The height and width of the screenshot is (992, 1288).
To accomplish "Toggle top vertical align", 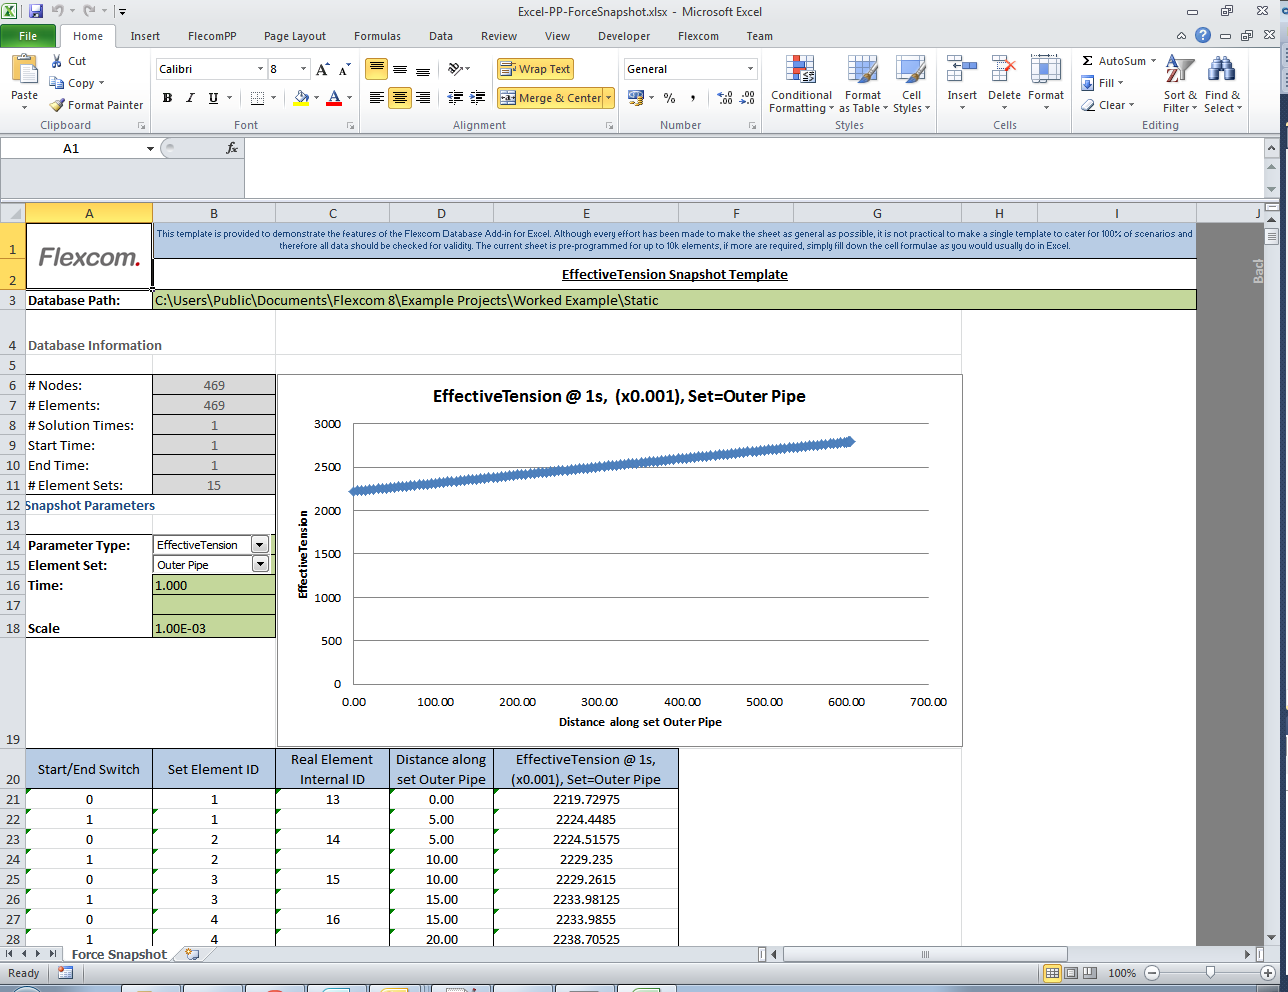I will [376, 69].
